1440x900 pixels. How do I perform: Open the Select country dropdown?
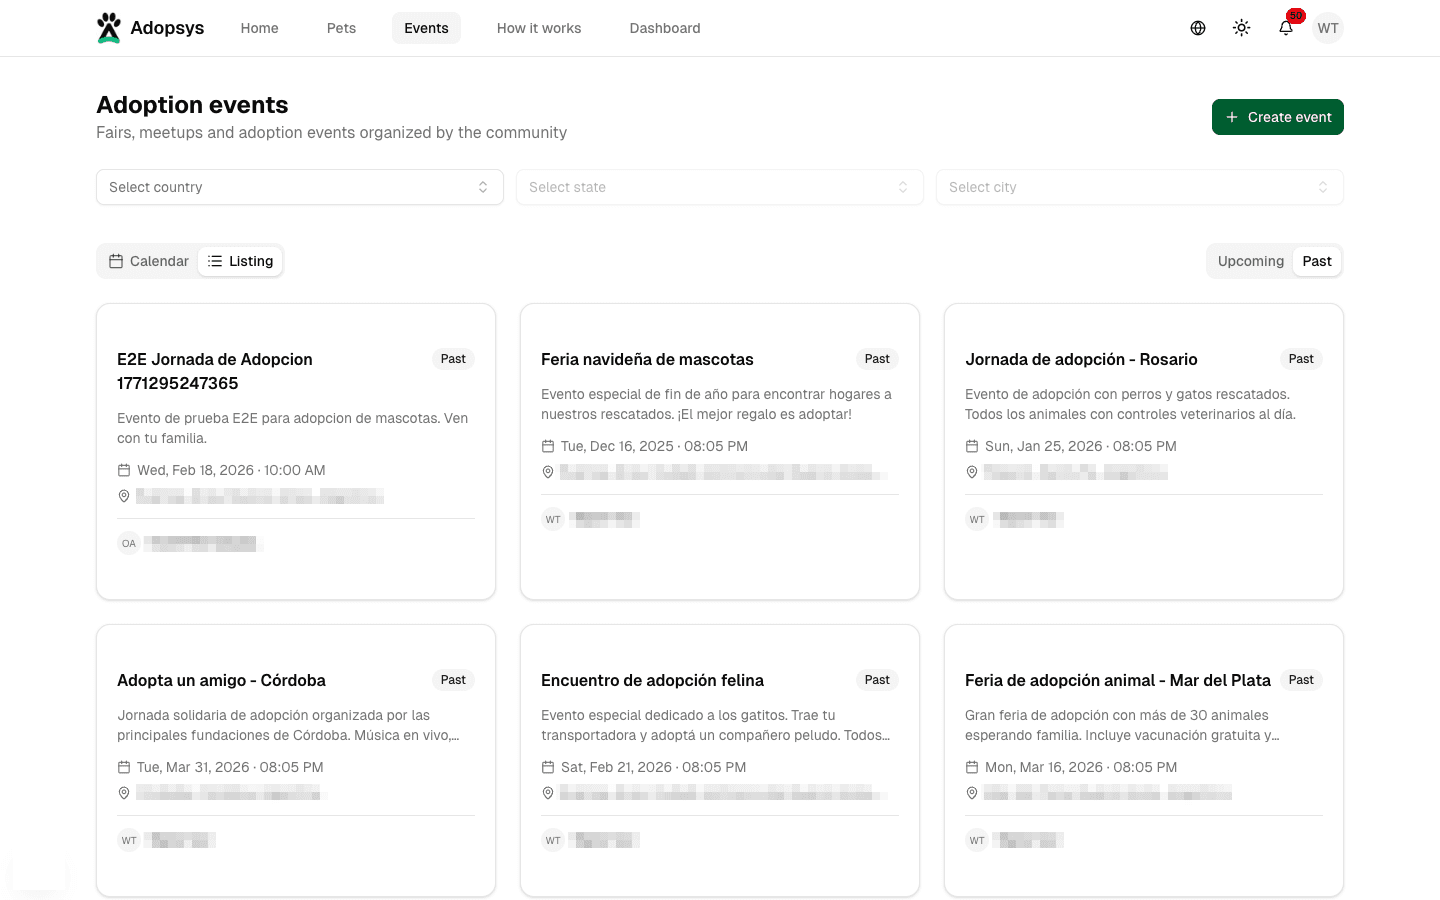[299, 187]
